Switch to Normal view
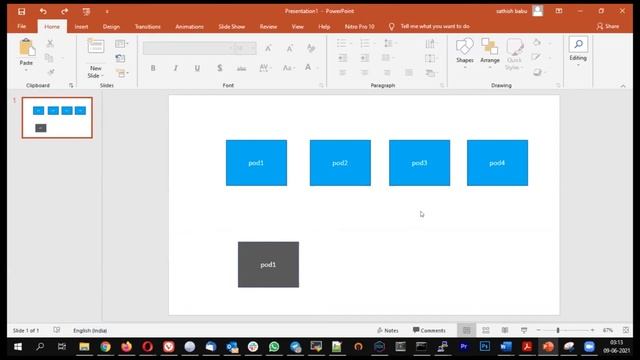The width and height of the screenshot is (640, 360). click(467, 330)
